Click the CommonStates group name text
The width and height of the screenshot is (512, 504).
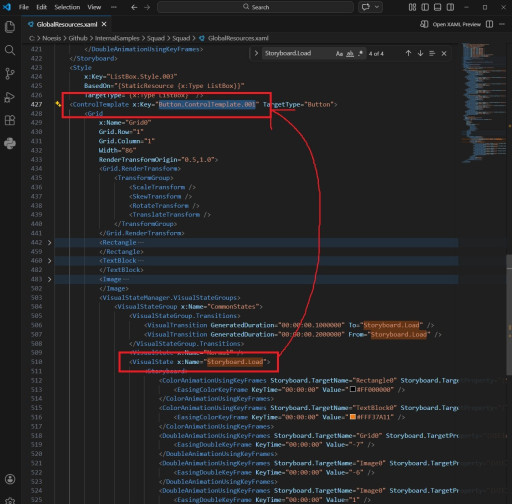[x=233, y=307]
